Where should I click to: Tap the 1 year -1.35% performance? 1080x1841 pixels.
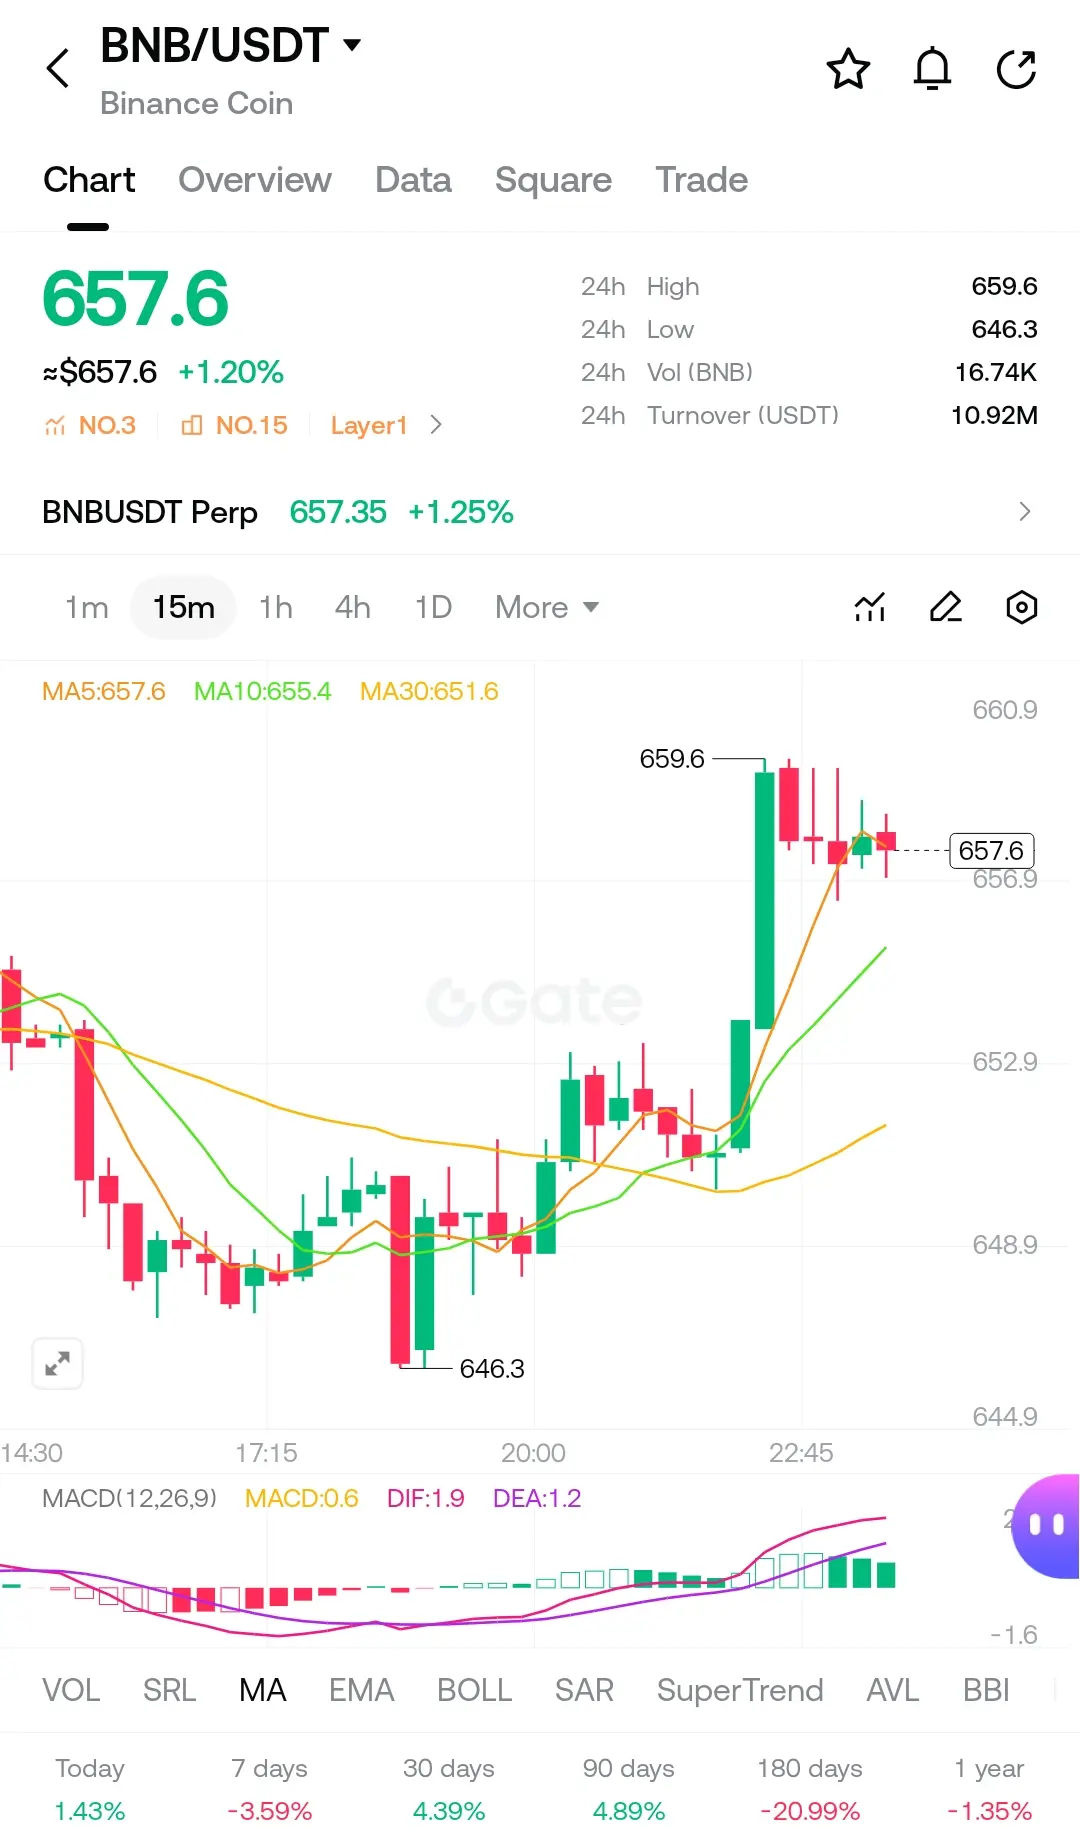[989, 1790]
